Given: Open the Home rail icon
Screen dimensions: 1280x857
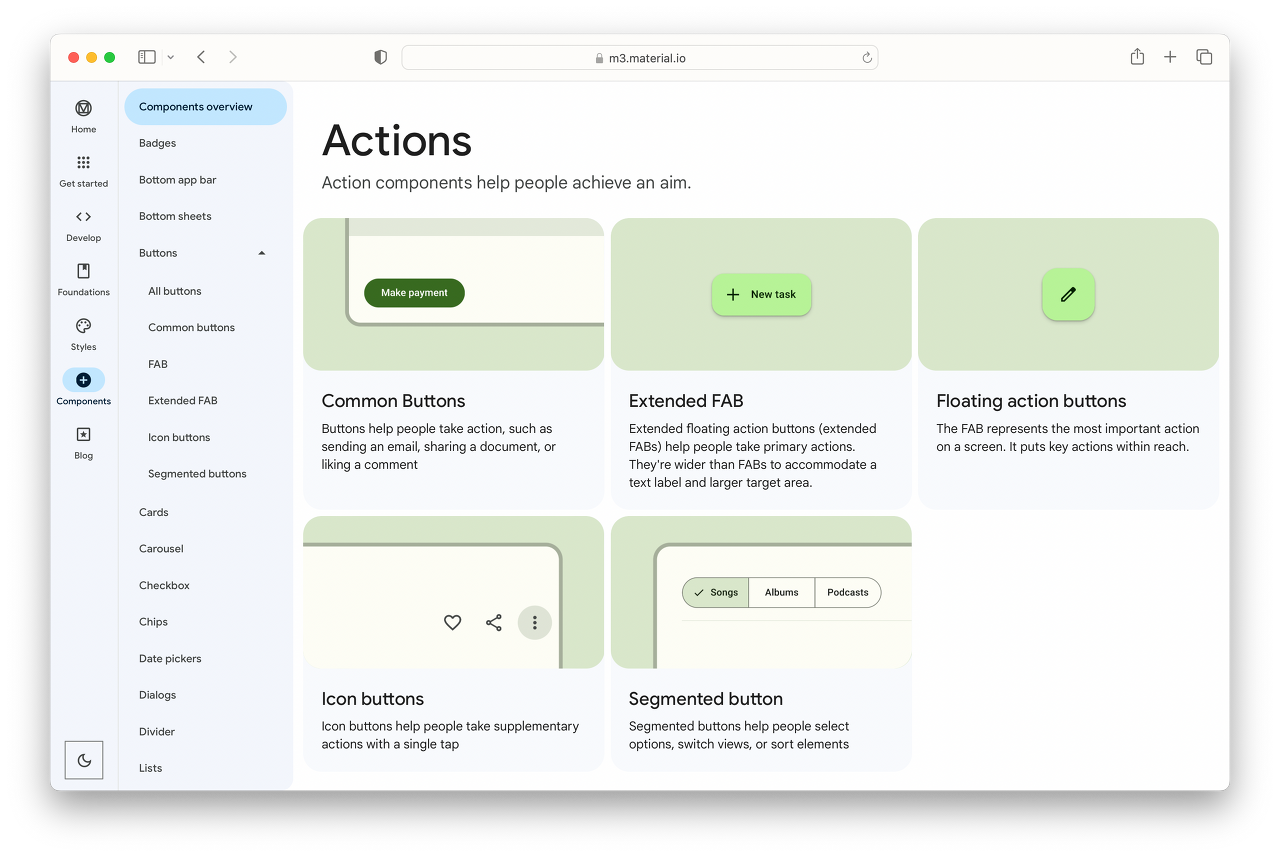Looking at the screenshot, I should click(x=84, y=108).
